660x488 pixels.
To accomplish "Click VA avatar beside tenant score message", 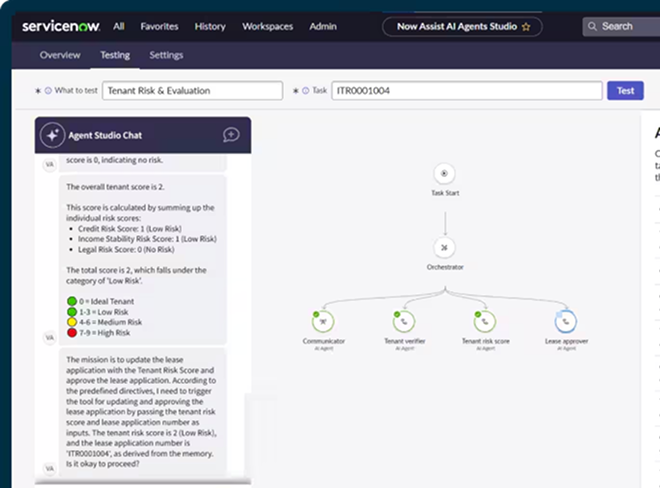I will pos(50,337).
